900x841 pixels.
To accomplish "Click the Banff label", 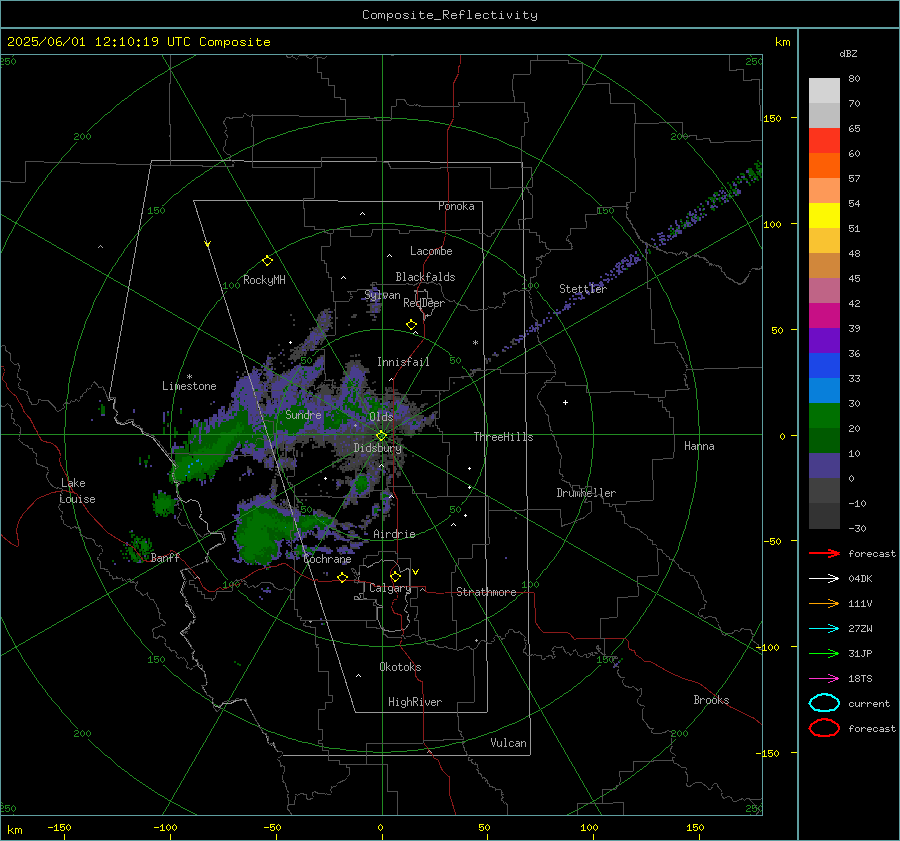I will pyautogui.click(x=165, y=557).
